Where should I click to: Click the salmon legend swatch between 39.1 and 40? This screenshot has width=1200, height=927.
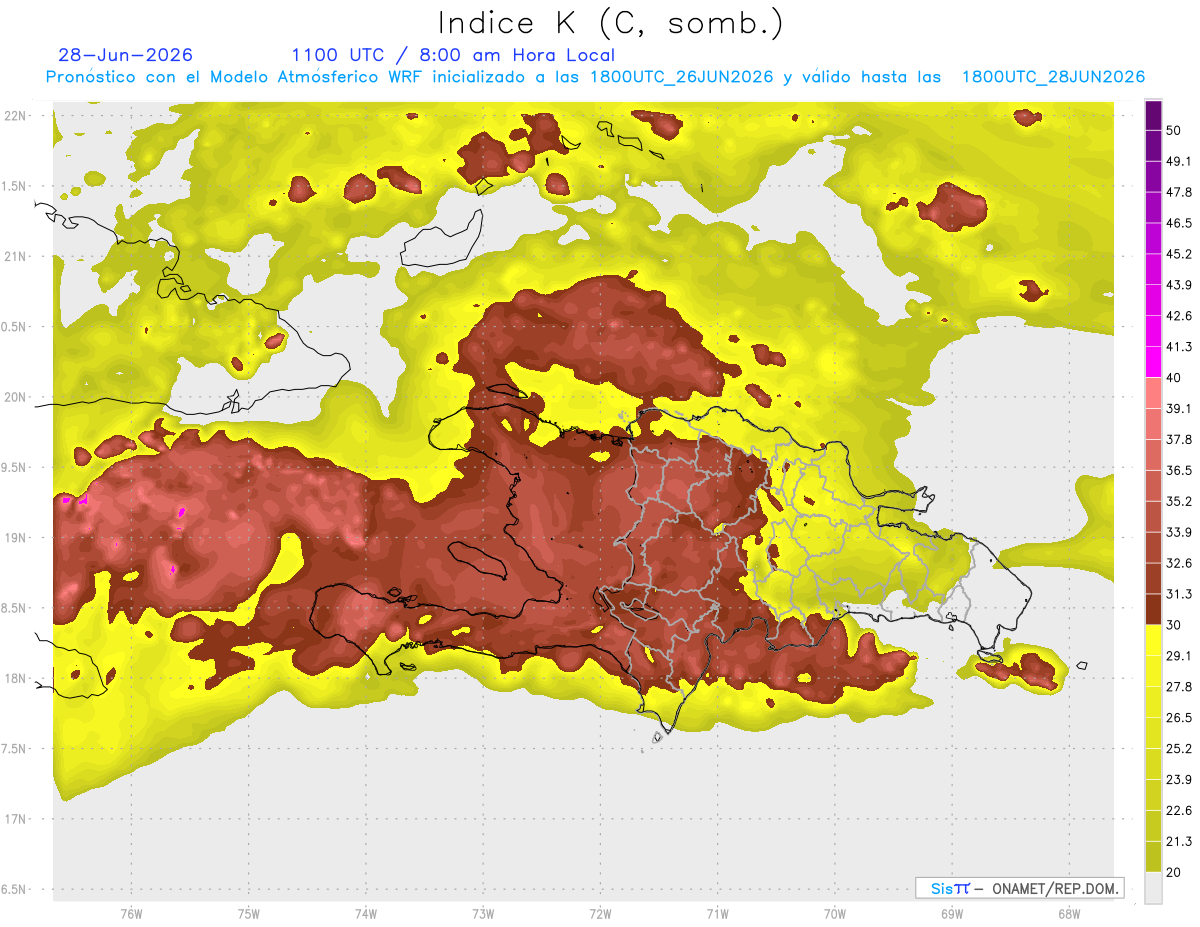pos(1154,393)
